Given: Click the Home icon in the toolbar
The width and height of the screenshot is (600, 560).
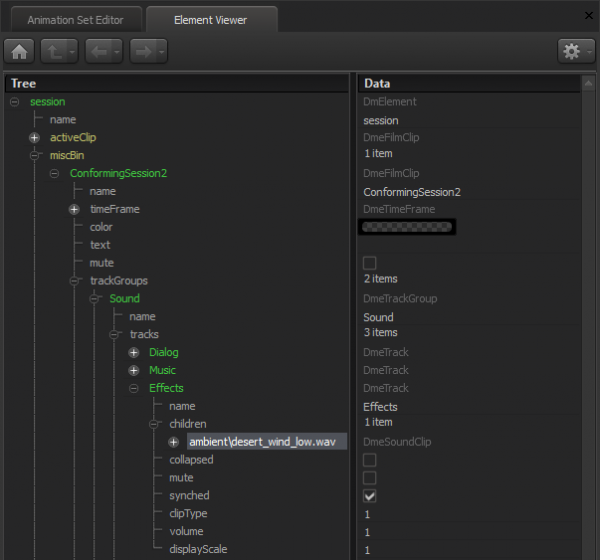Looking at the screenshot, I should point(20,51).
